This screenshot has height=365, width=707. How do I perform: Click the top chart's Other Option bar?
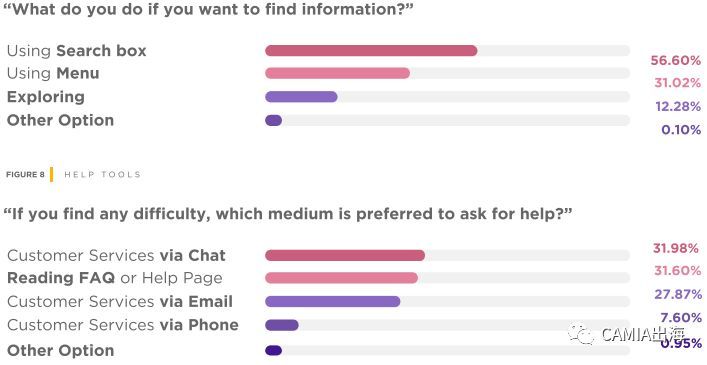click(x=273, y=120)
